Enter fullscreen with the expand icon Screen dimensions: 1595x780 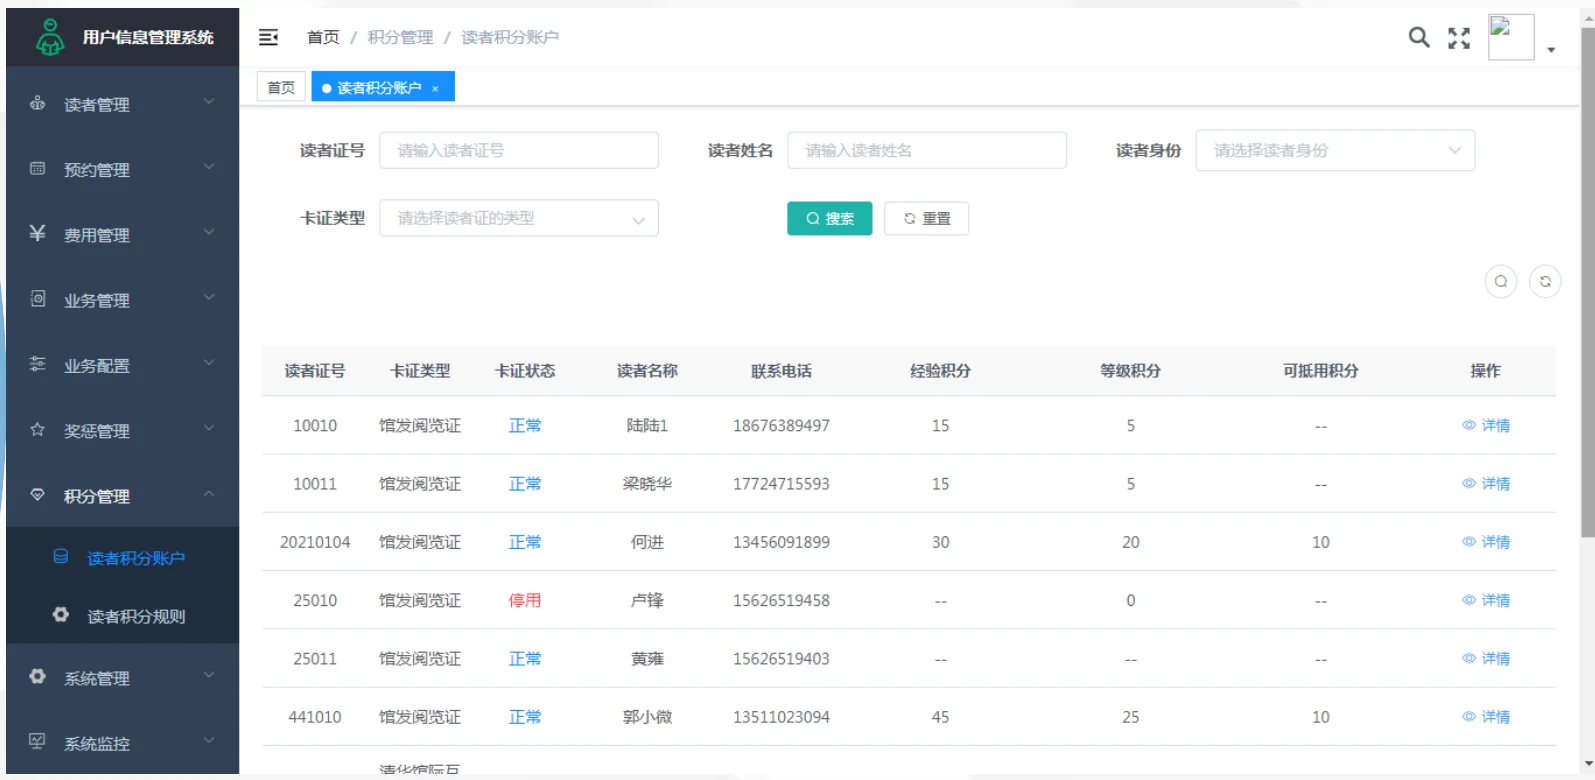point(1459,38)
